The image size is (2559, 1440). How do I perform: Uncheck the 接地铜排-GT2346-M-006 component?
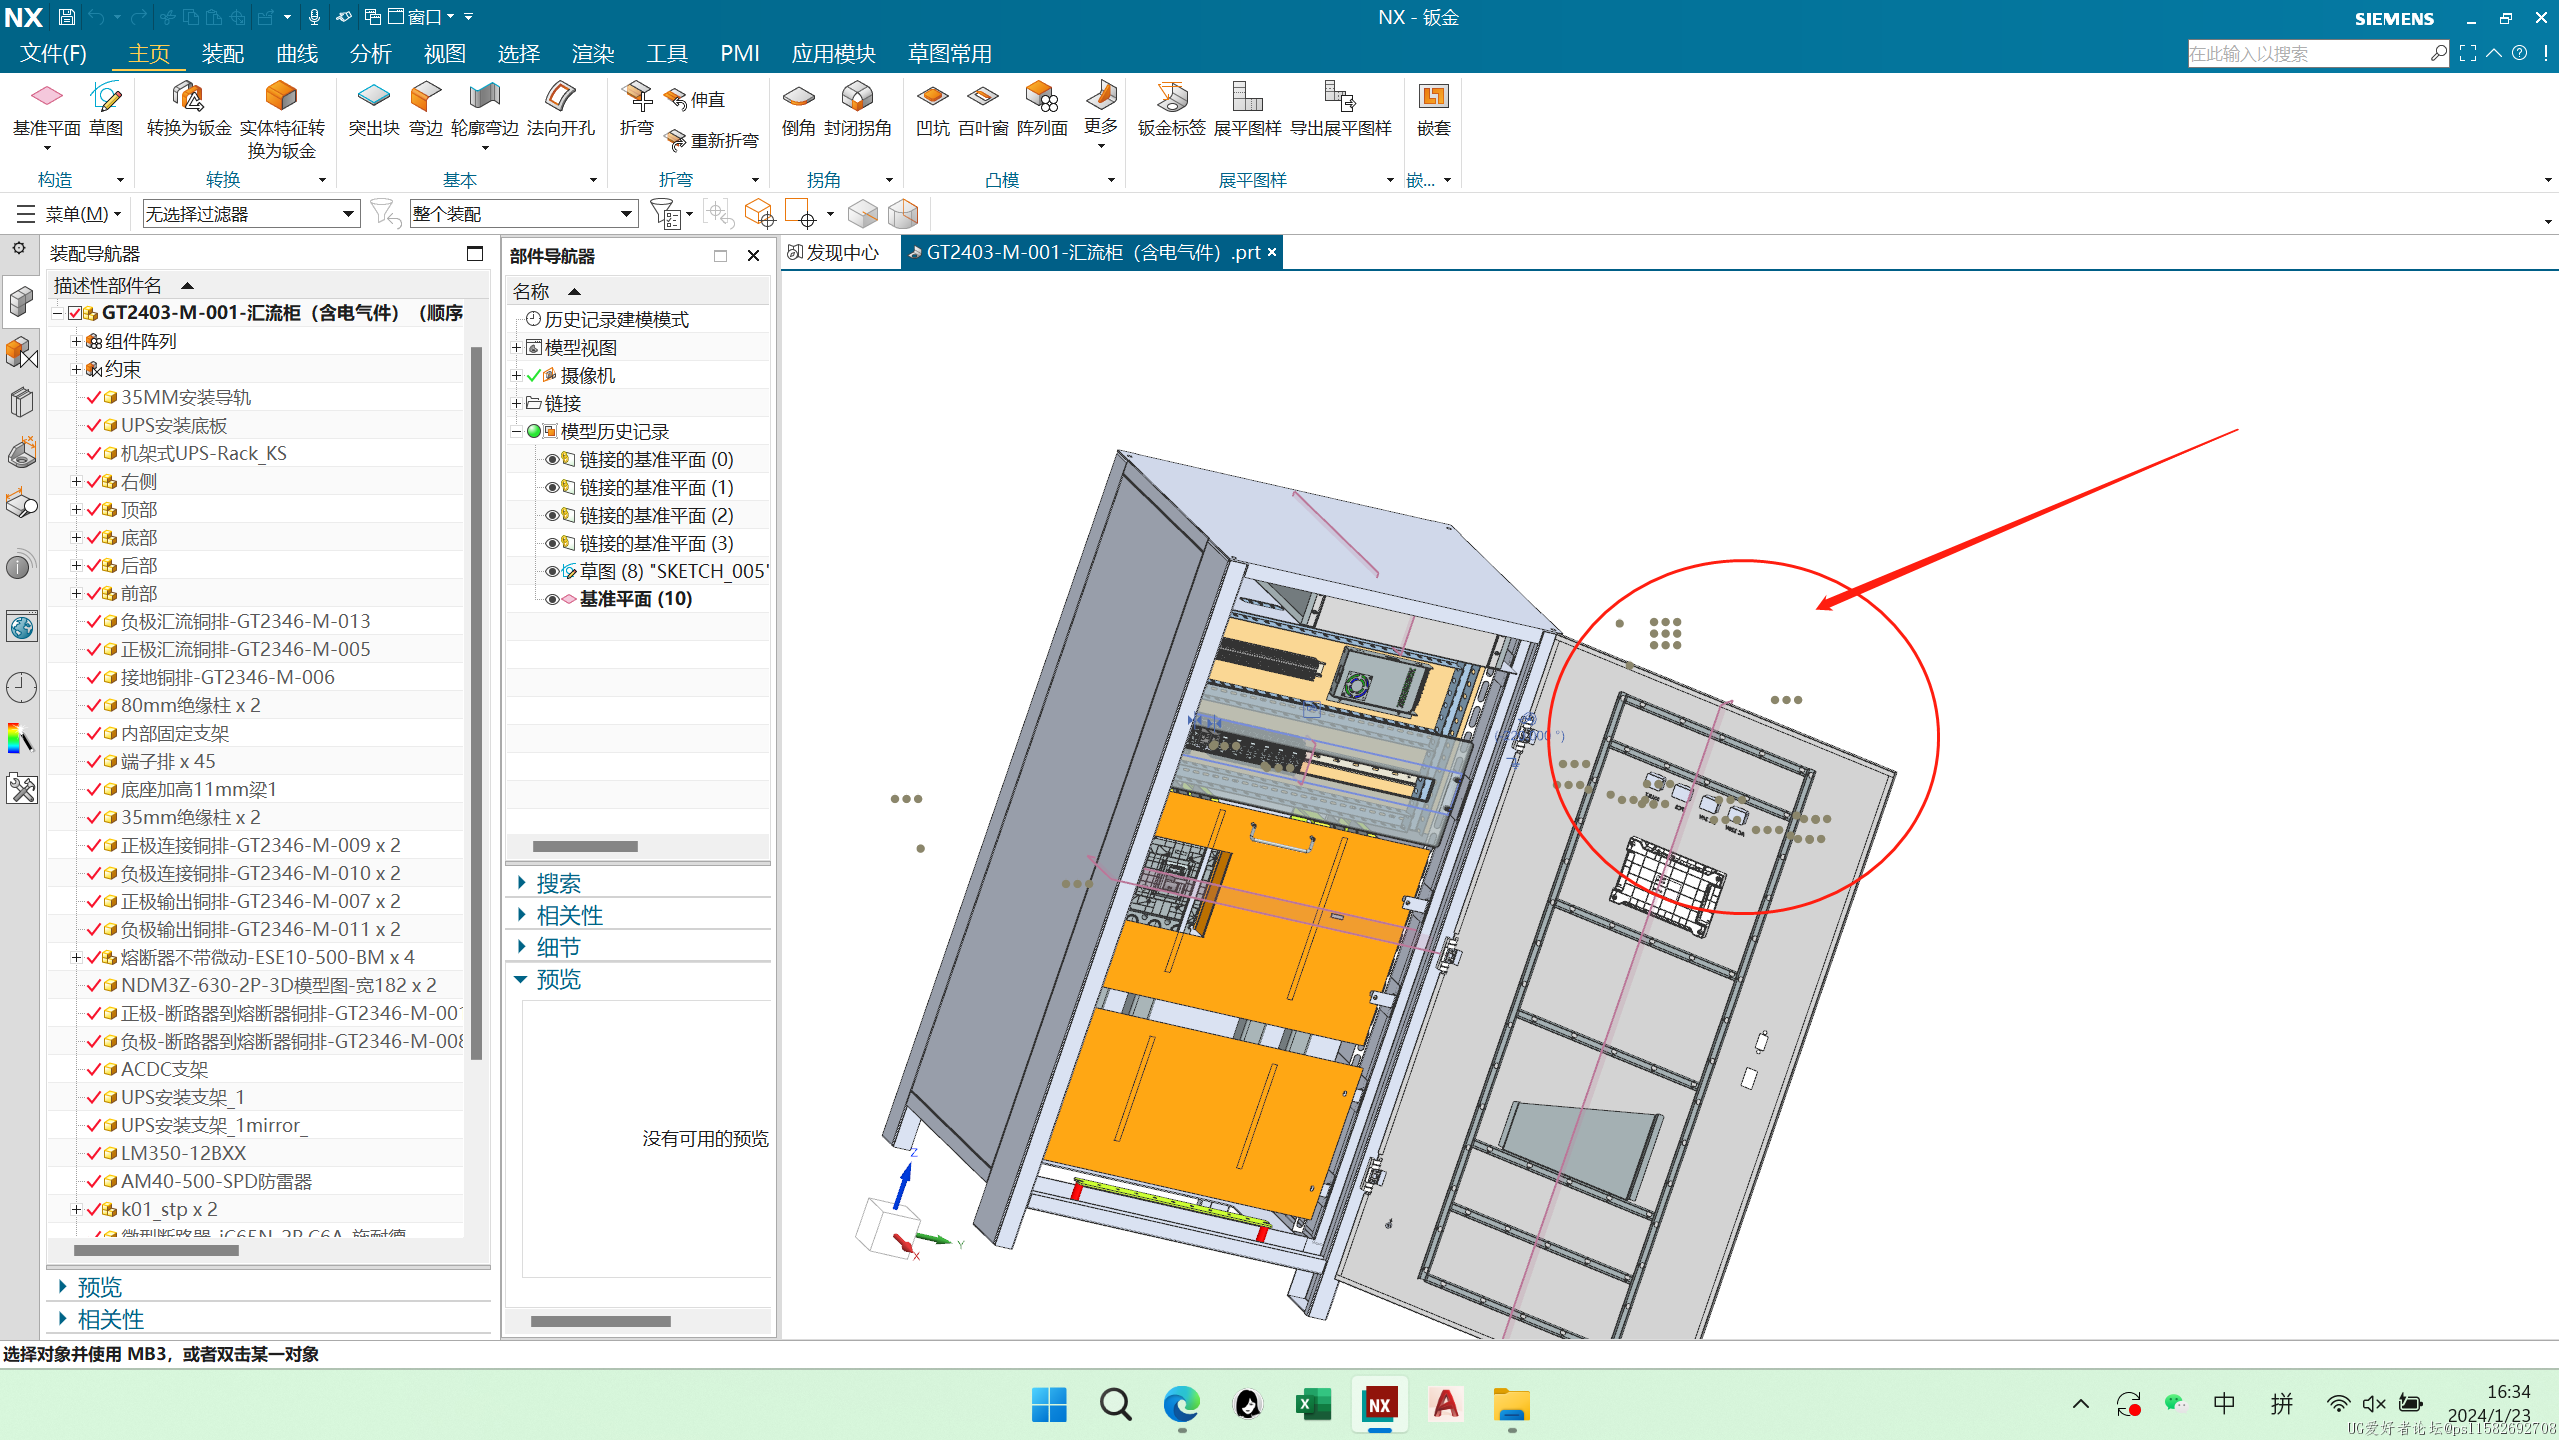pos(94,677)
